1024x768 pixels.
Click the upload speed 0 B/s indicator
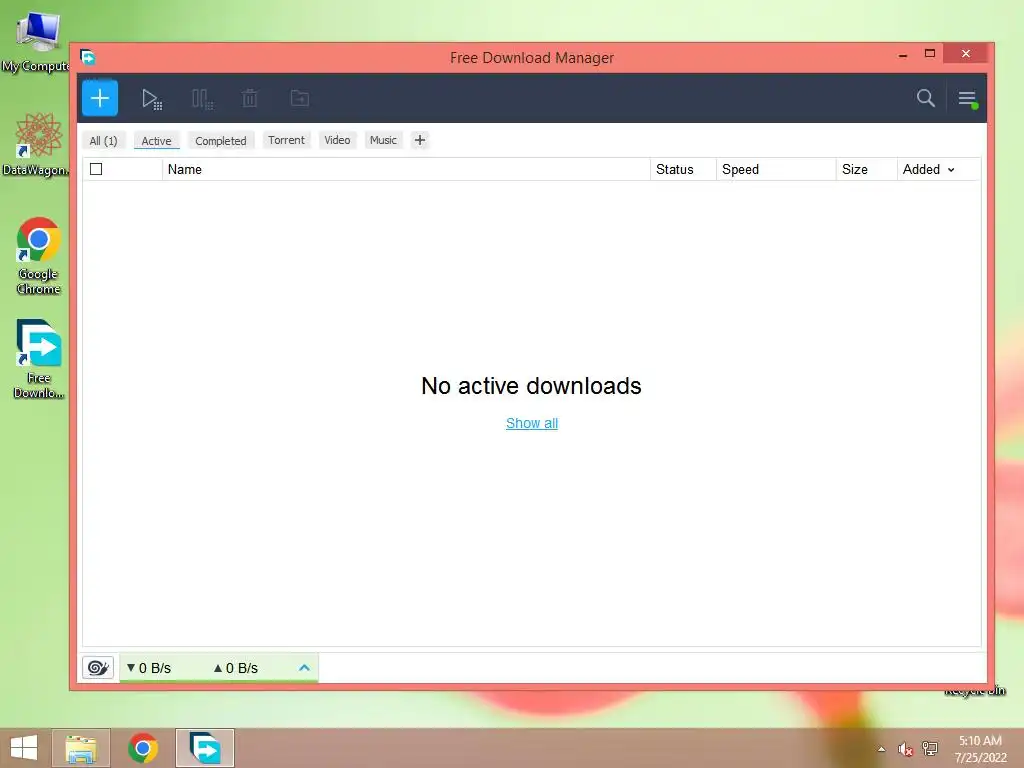point(236,668)
